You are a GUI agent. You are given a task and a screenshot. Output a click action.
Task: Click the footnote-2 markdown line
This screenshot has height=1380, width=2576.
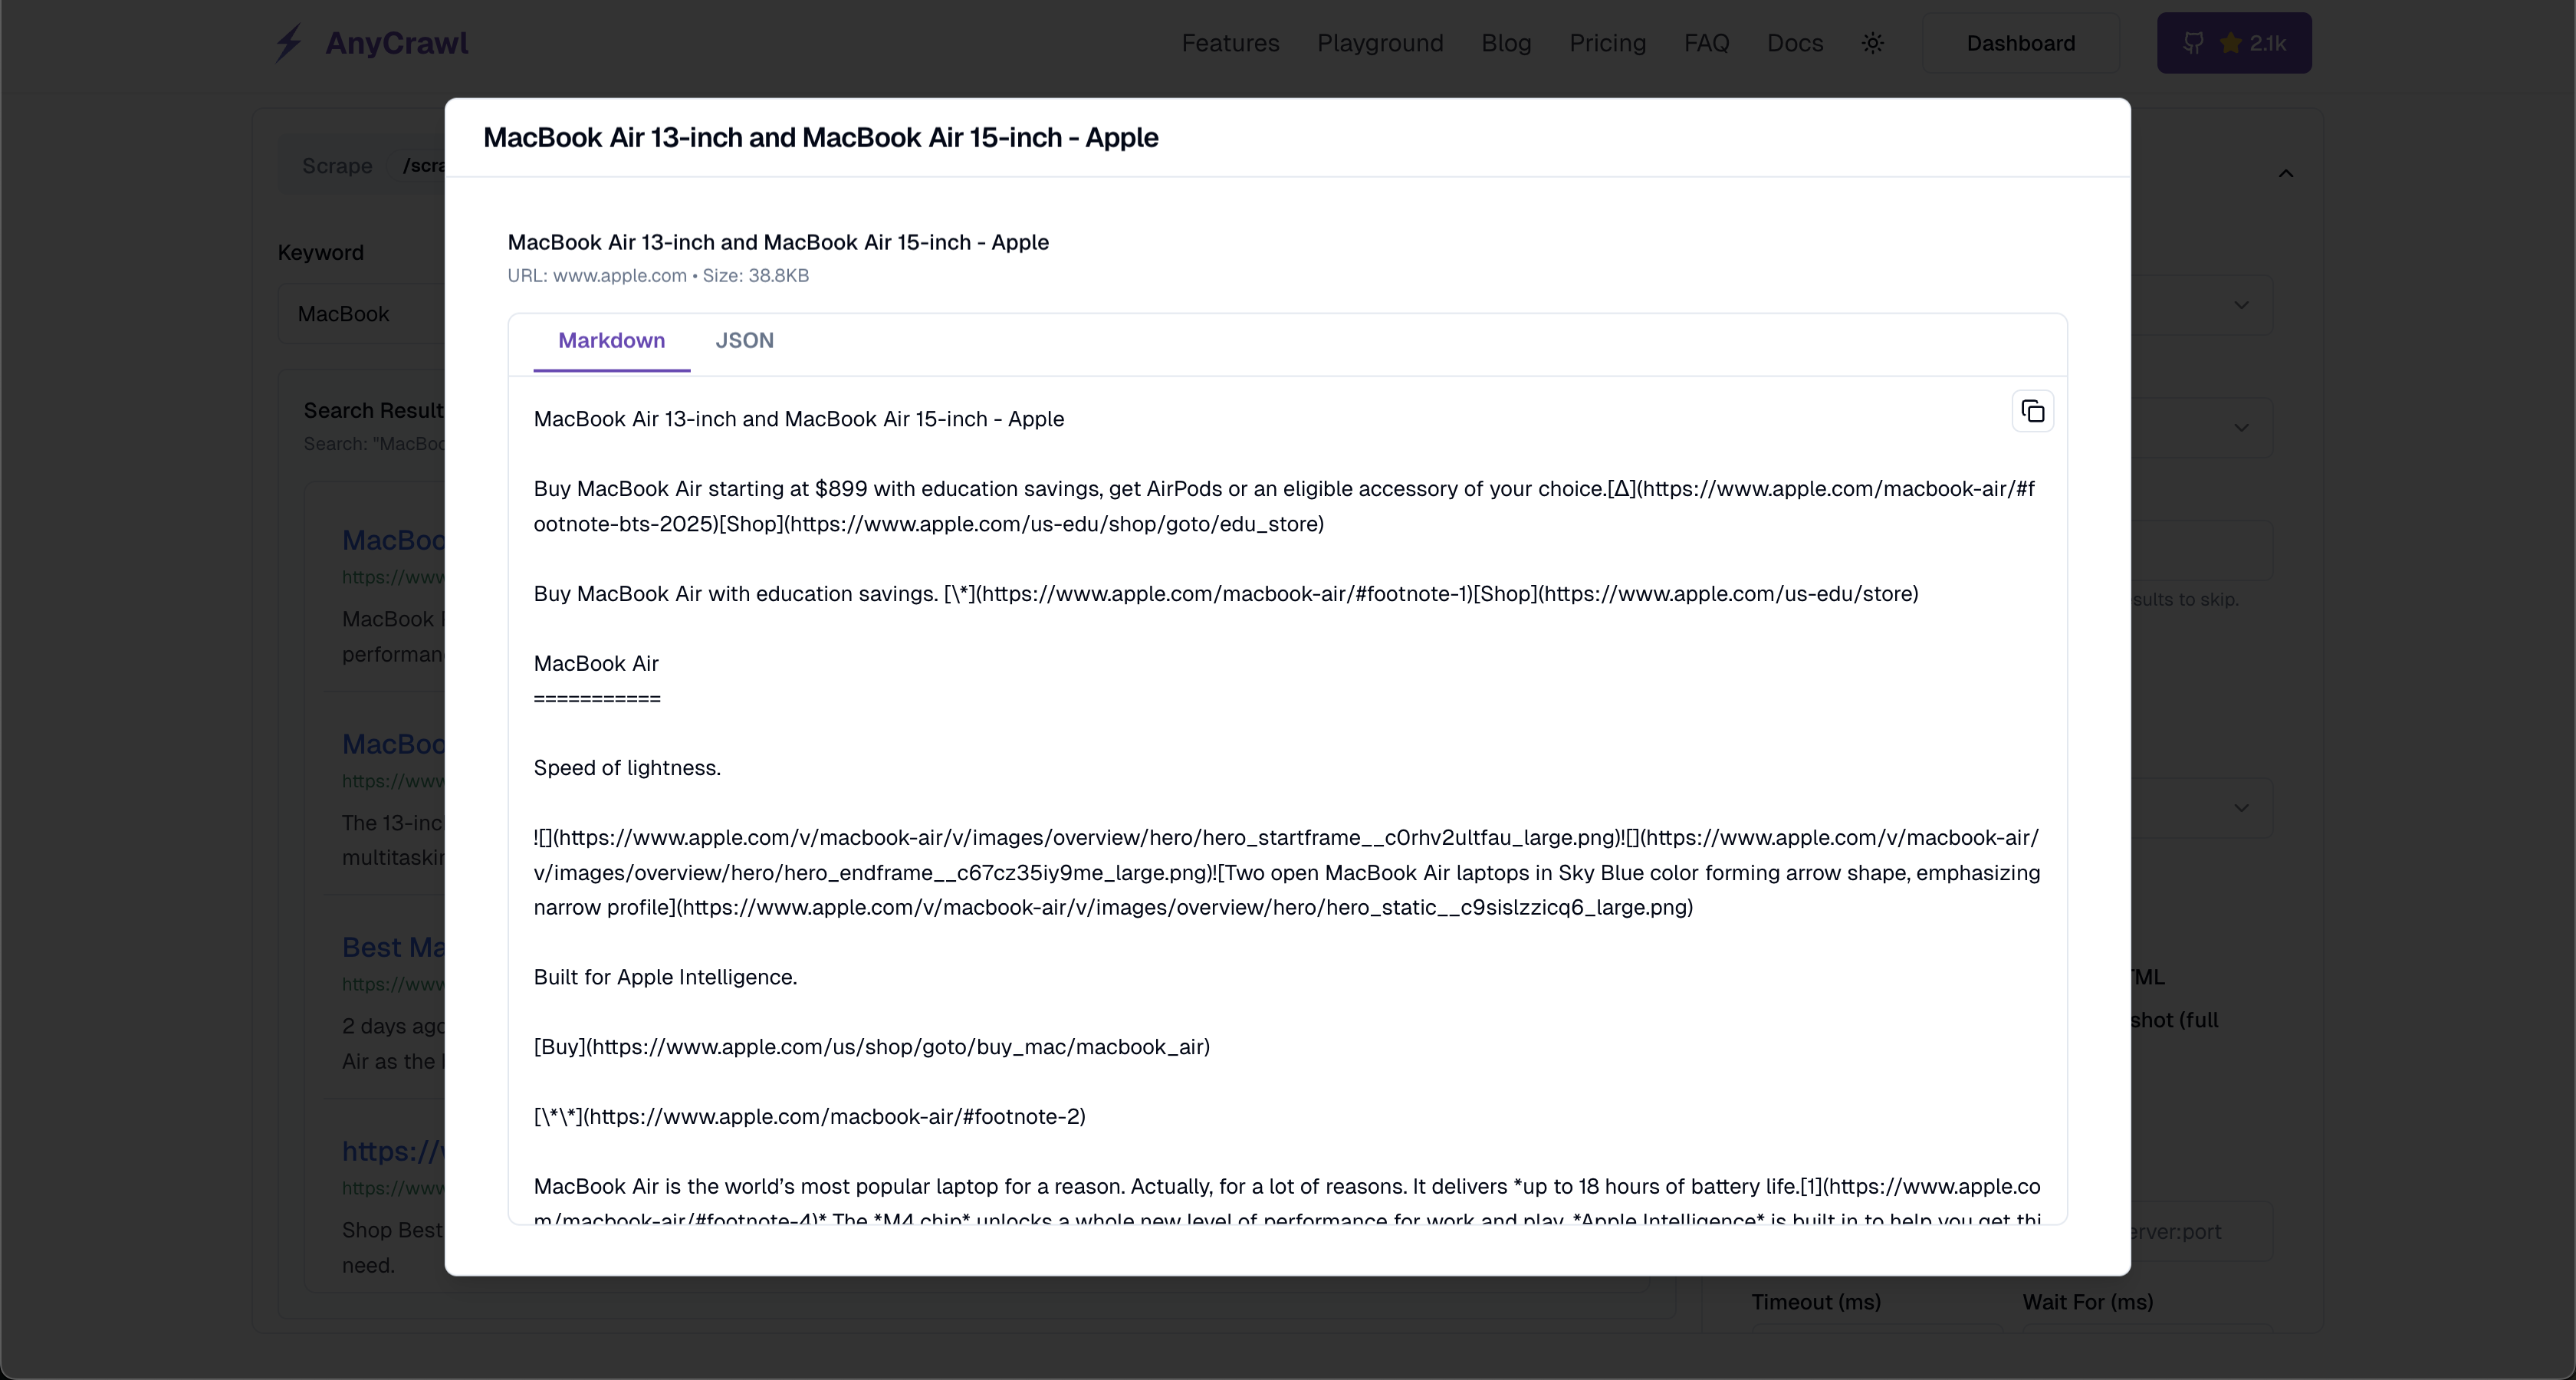coord(809,1117)
